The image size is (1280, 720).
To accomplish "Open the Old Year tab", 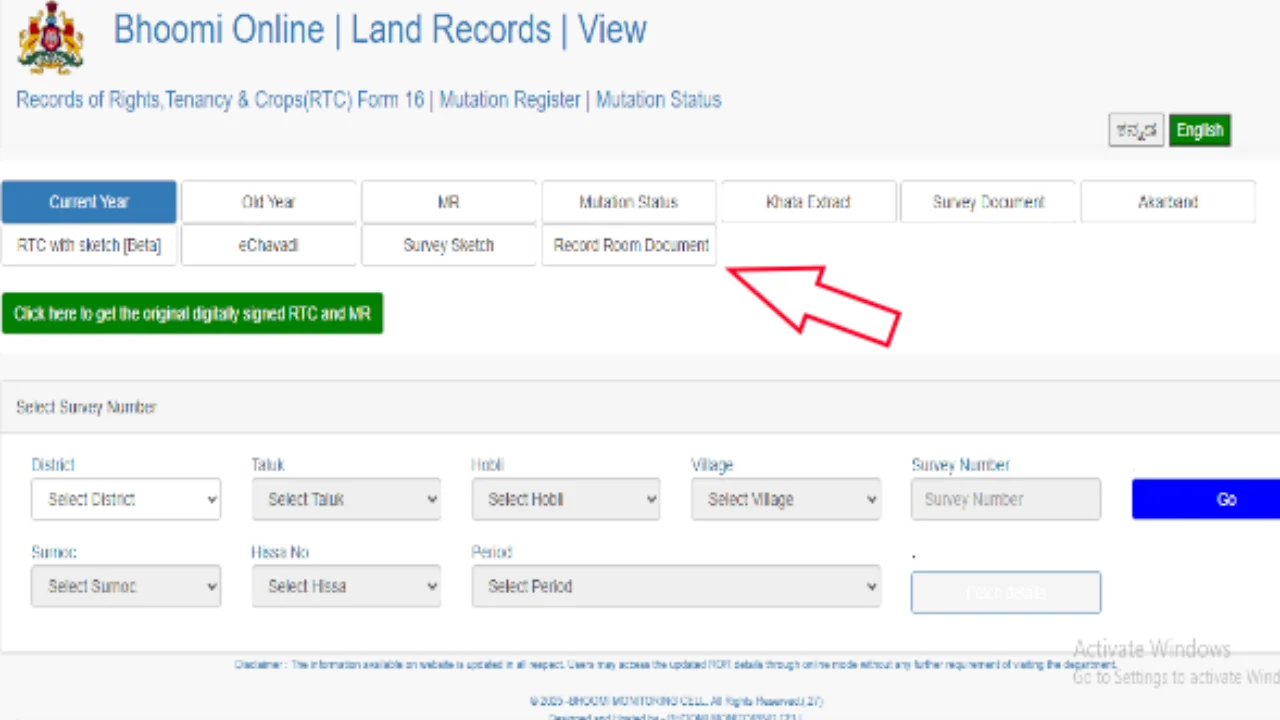I will [x=269, y=202].
